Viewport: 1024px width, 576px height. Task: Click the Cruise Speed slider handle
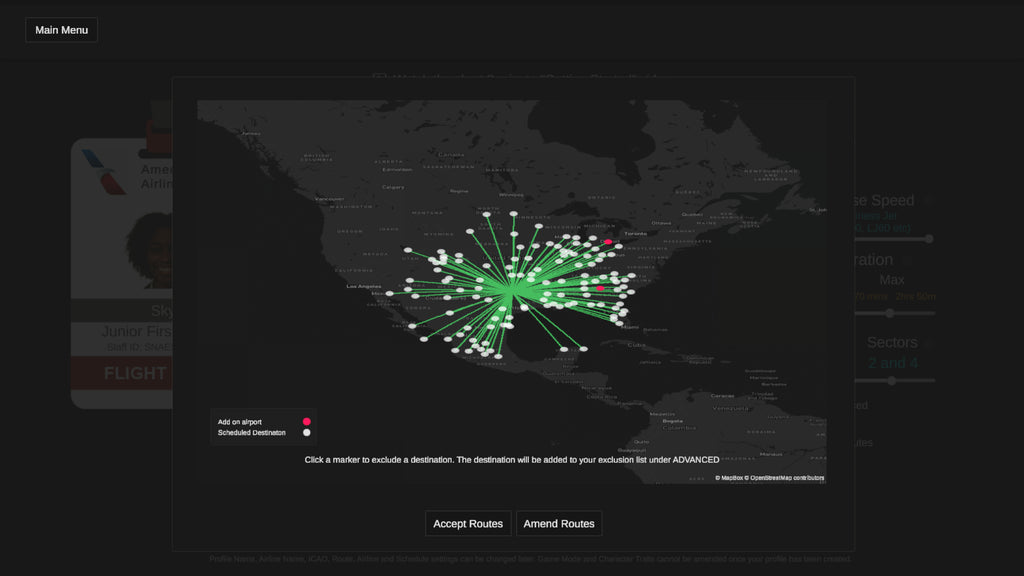tap(929, 239)
